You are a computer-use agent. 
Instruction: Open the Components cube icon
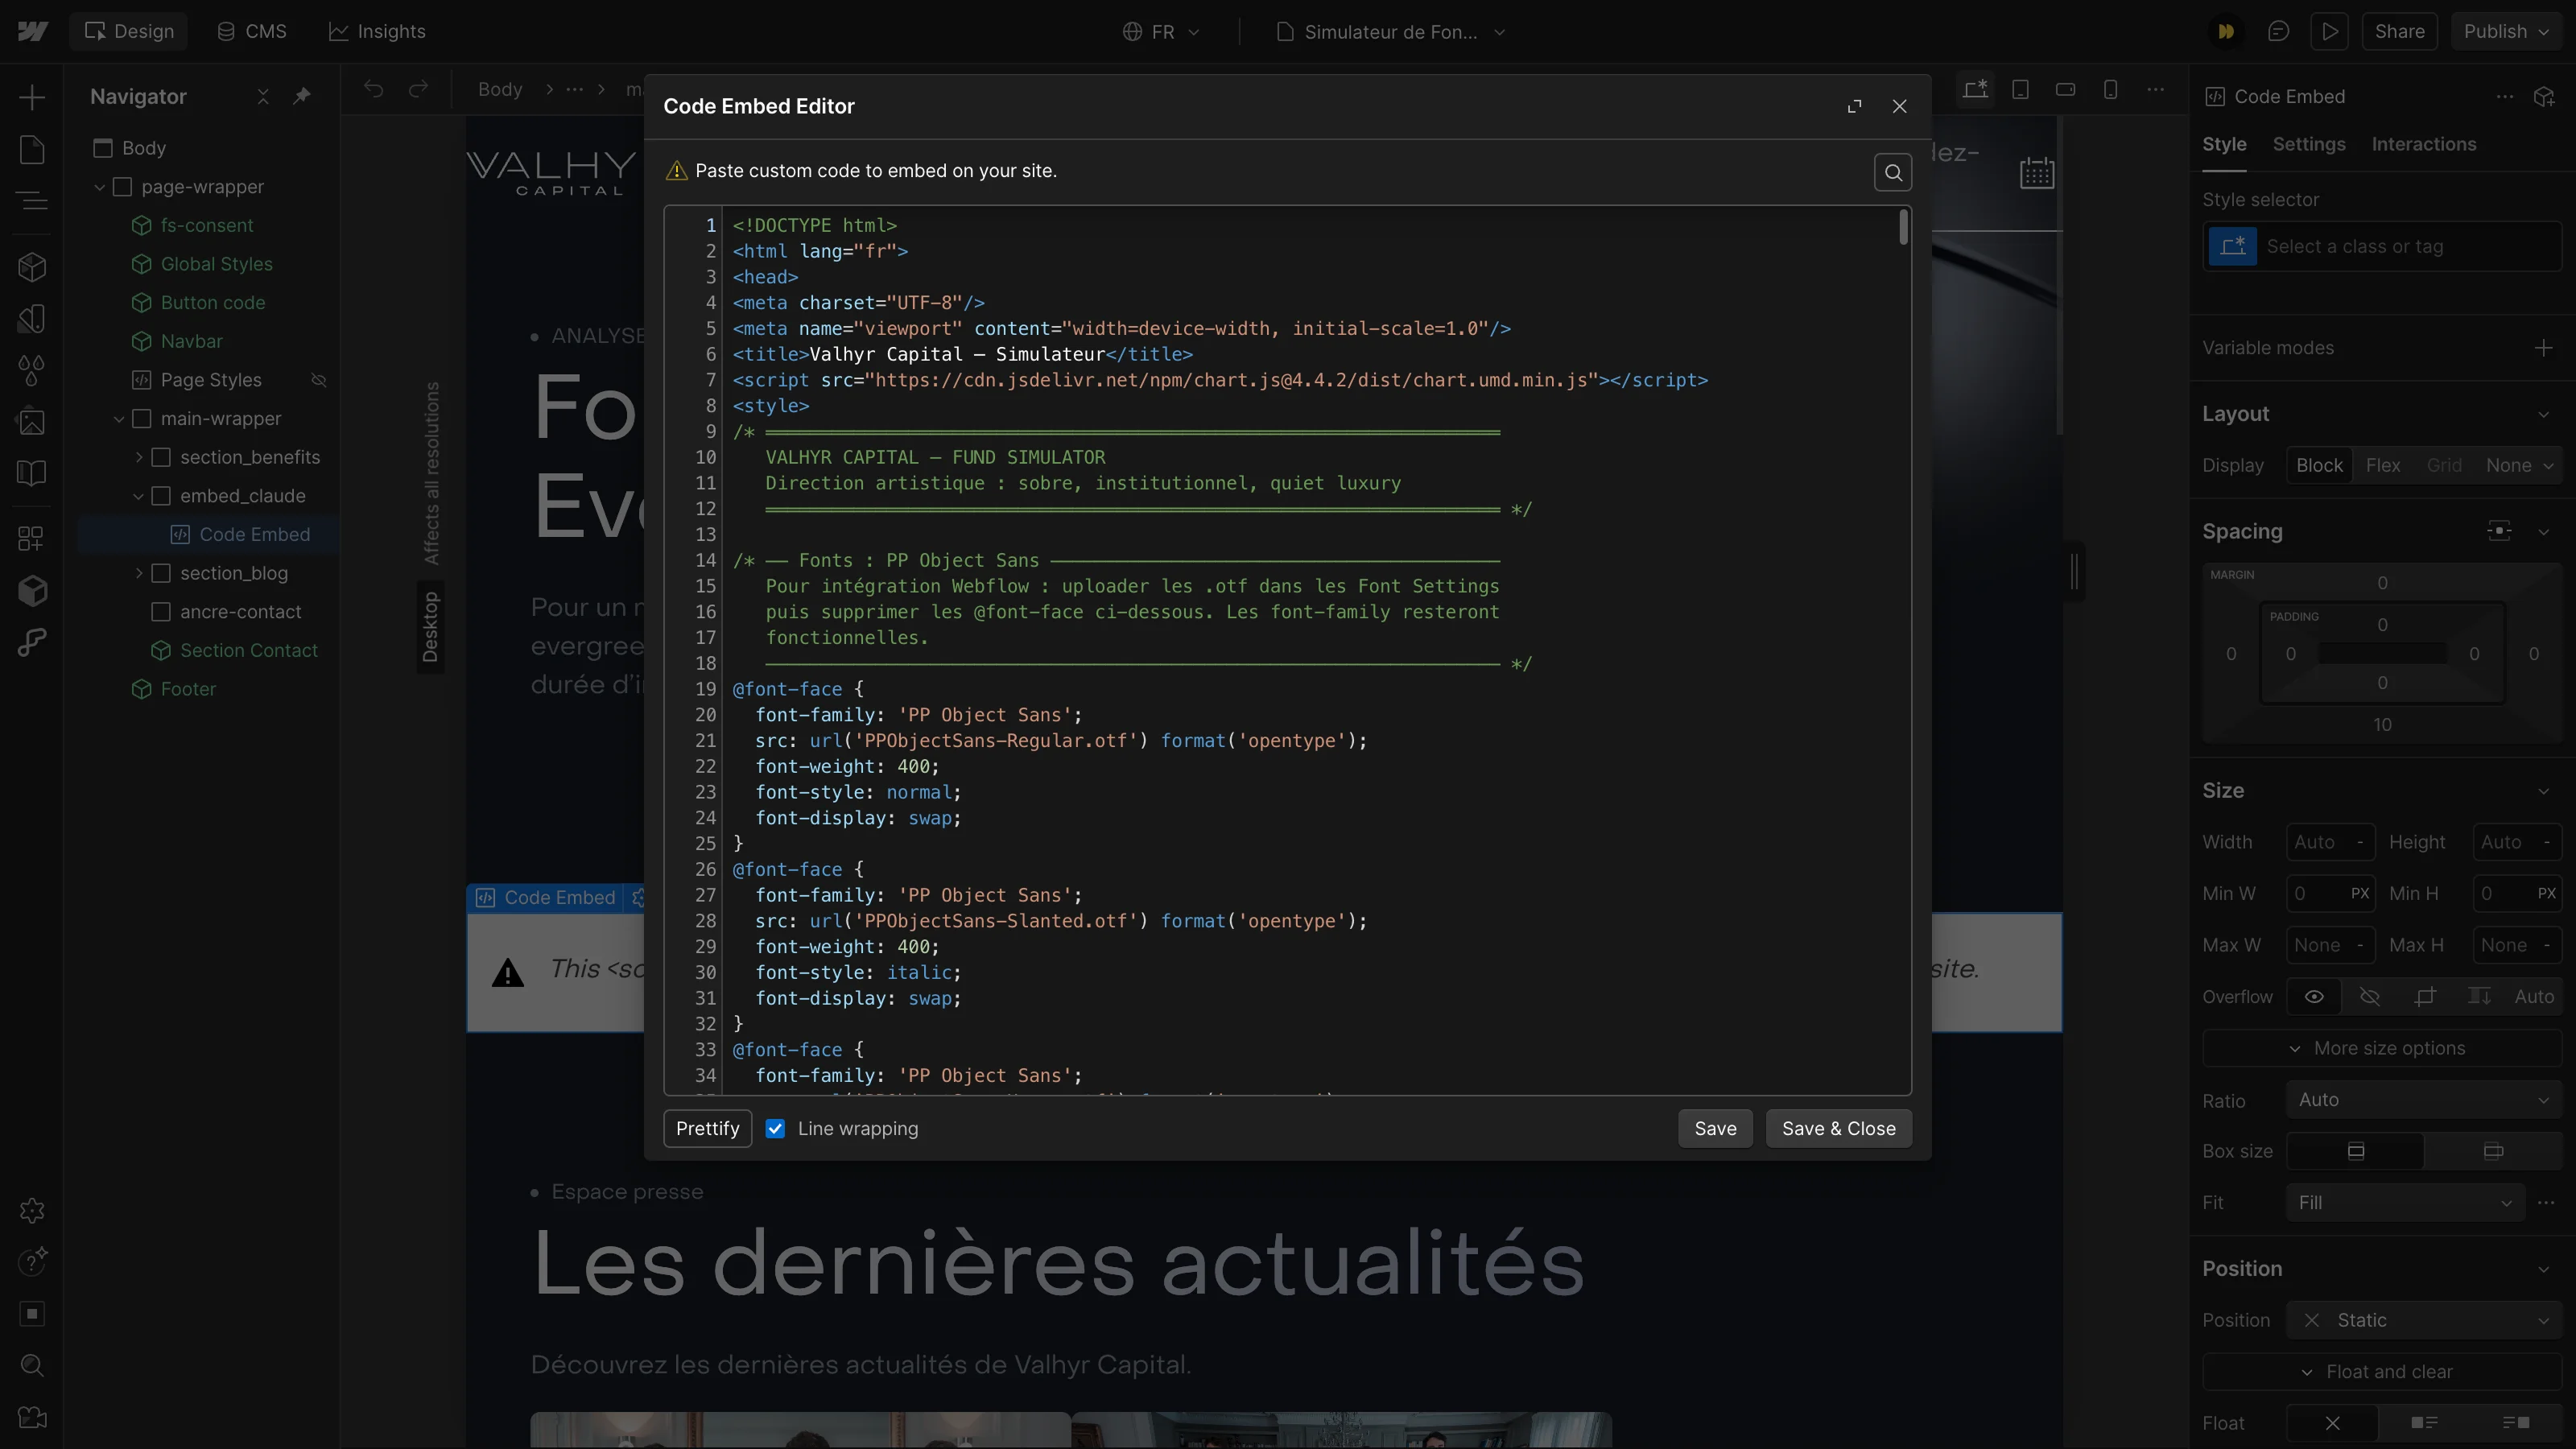point(32,267)
